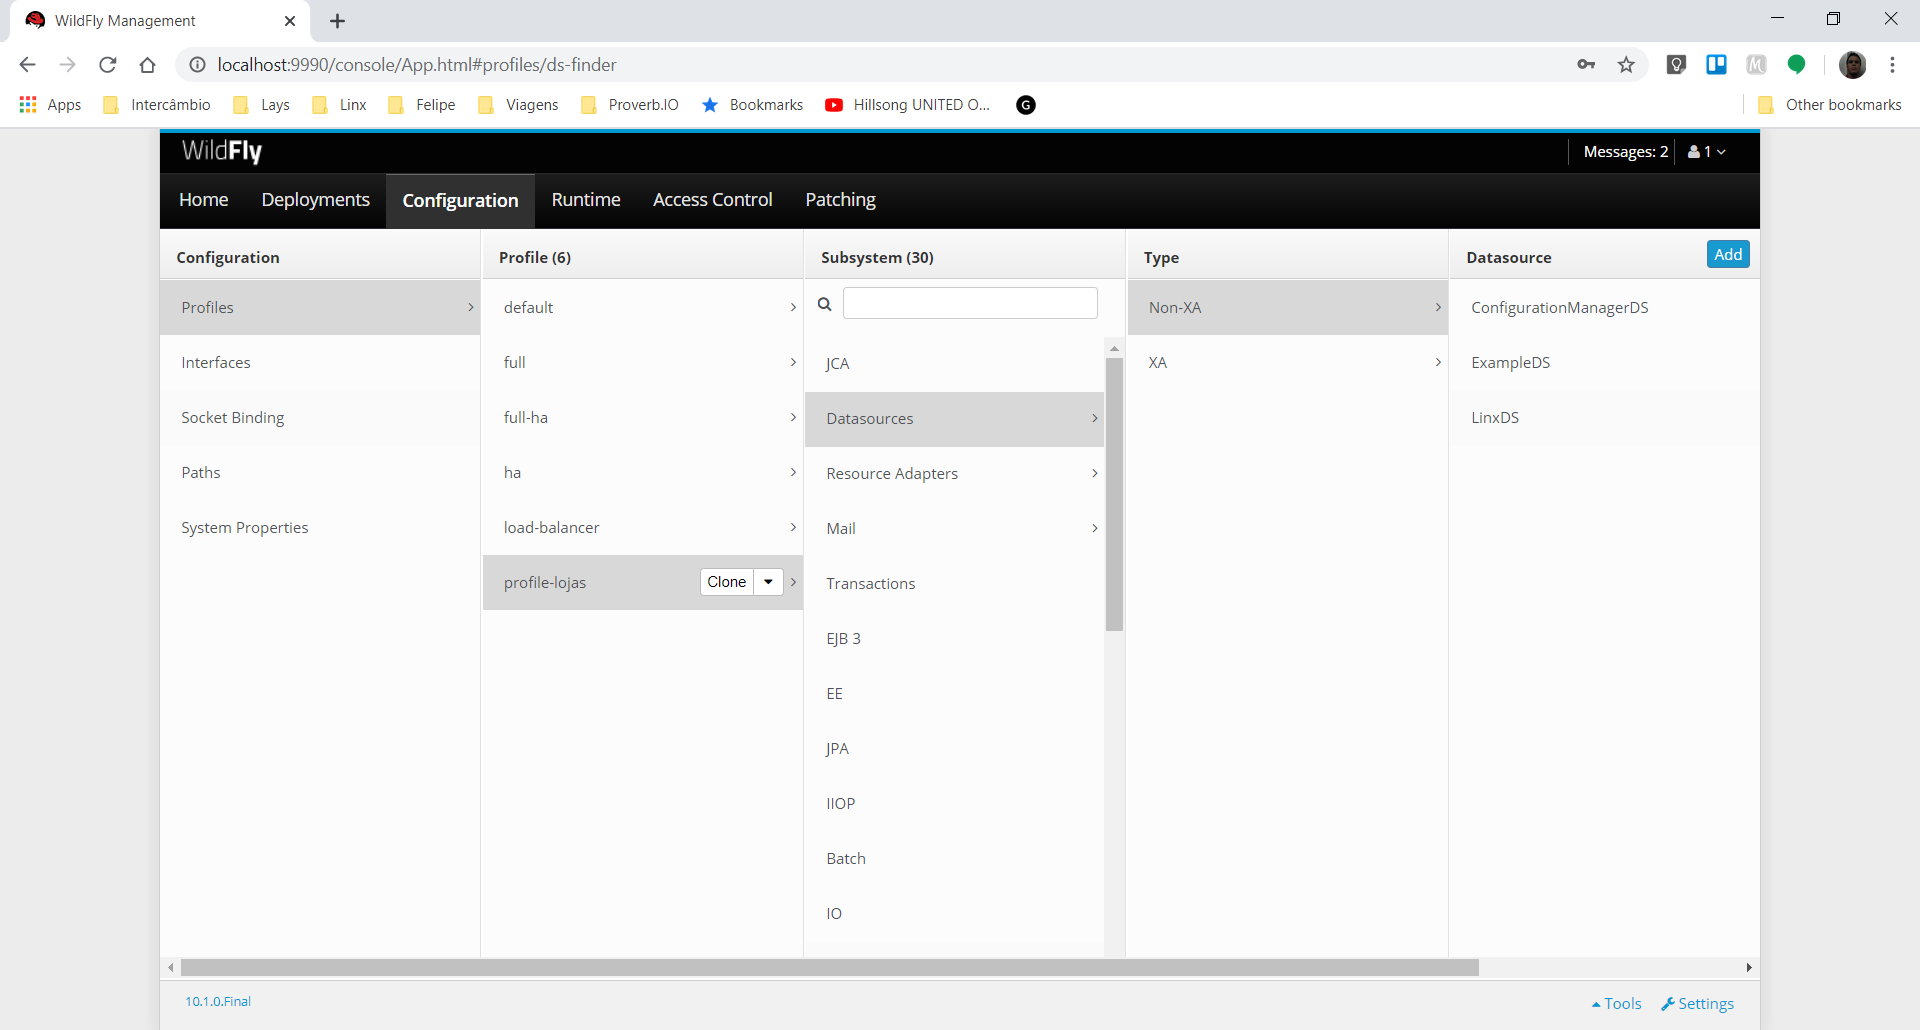Open the Other bookmarks folder
1920x1030 pixels.
1830,105
